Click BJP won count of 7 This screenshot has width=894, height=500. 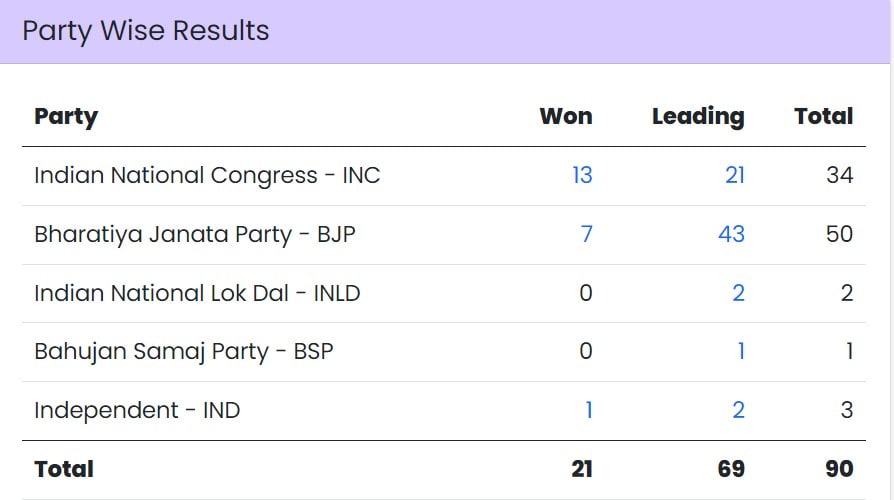[587, 234]
